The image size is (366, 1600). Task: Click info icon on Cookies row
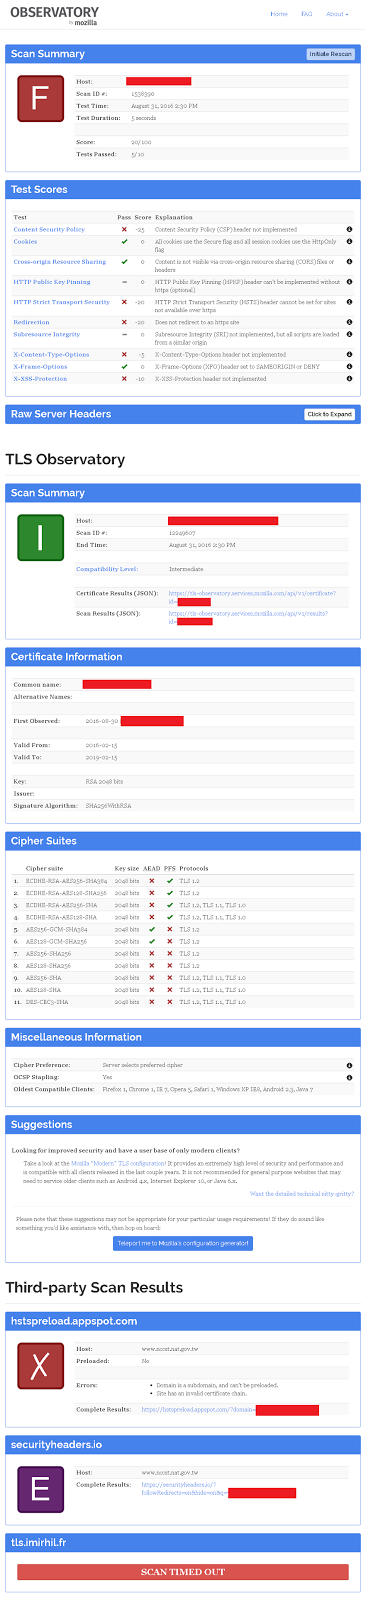click(349, 242)
